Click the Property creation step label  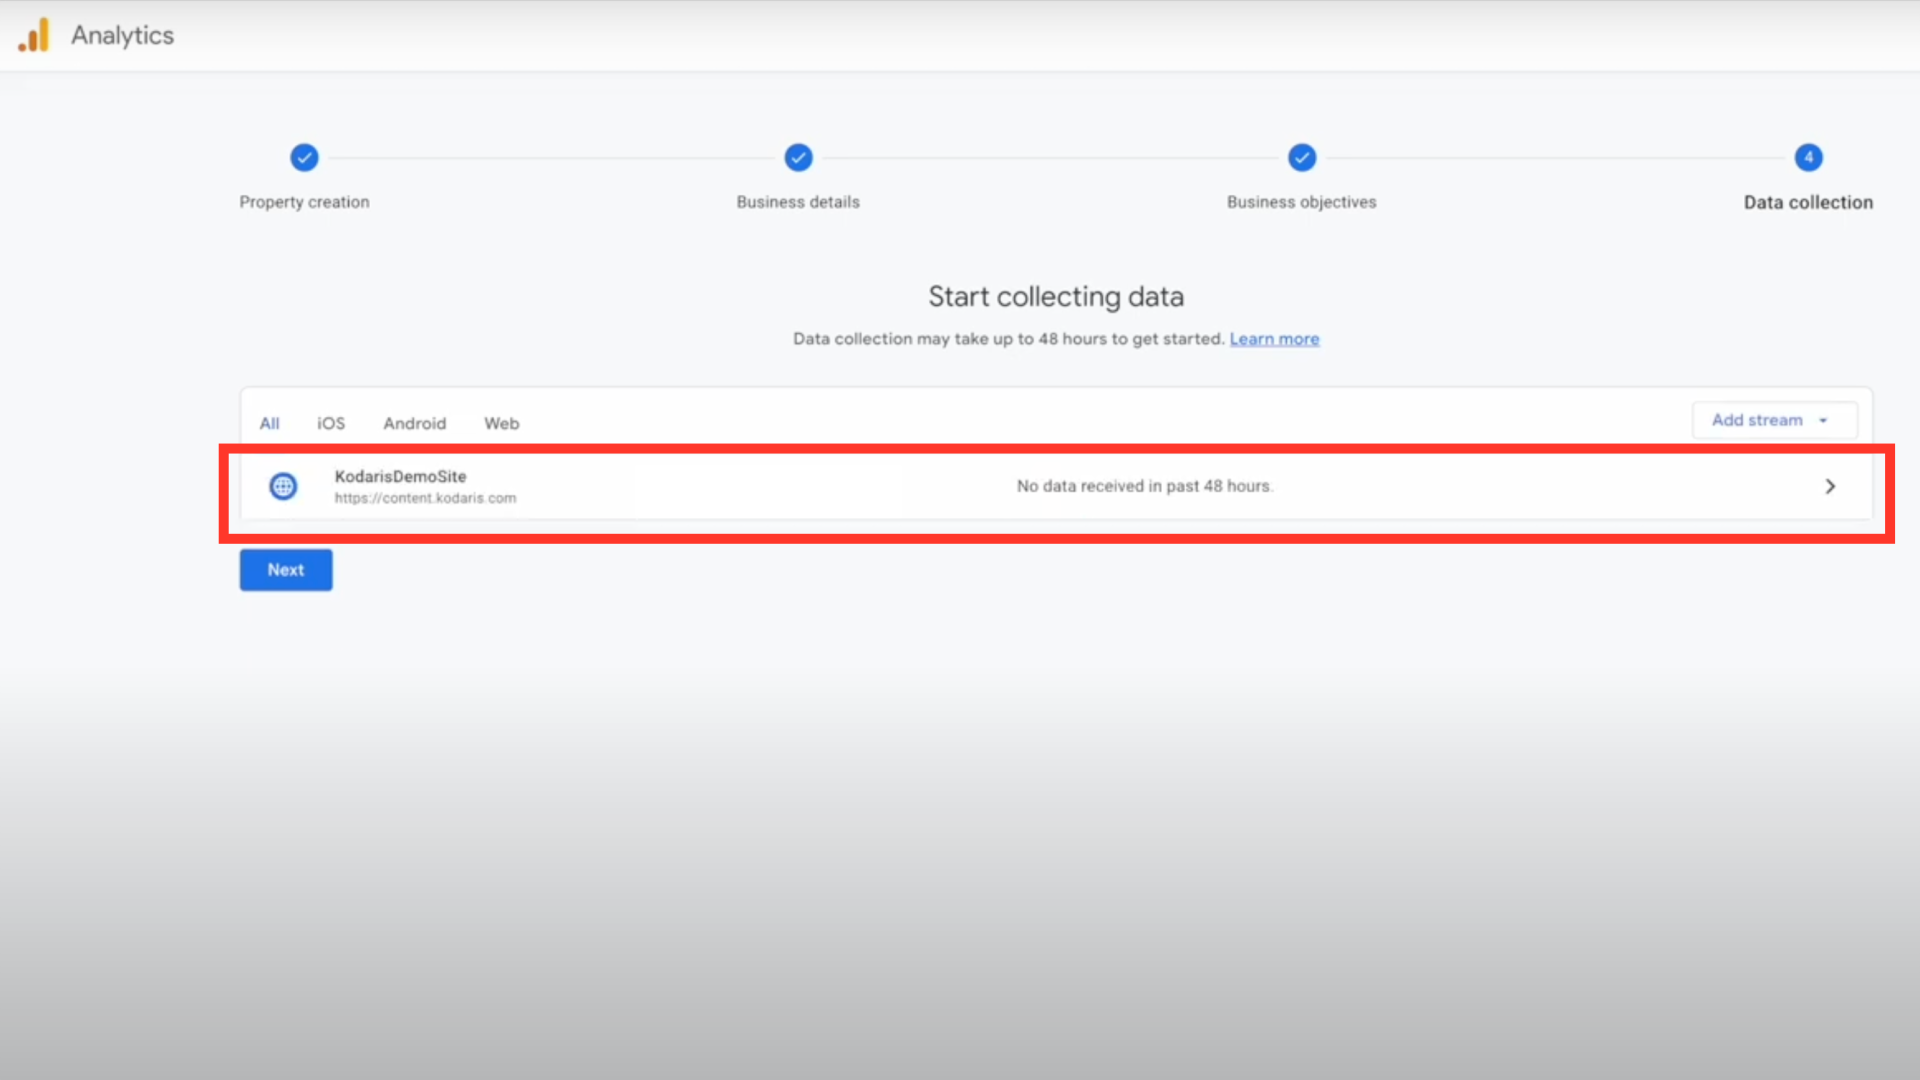[x=304, y=202]
